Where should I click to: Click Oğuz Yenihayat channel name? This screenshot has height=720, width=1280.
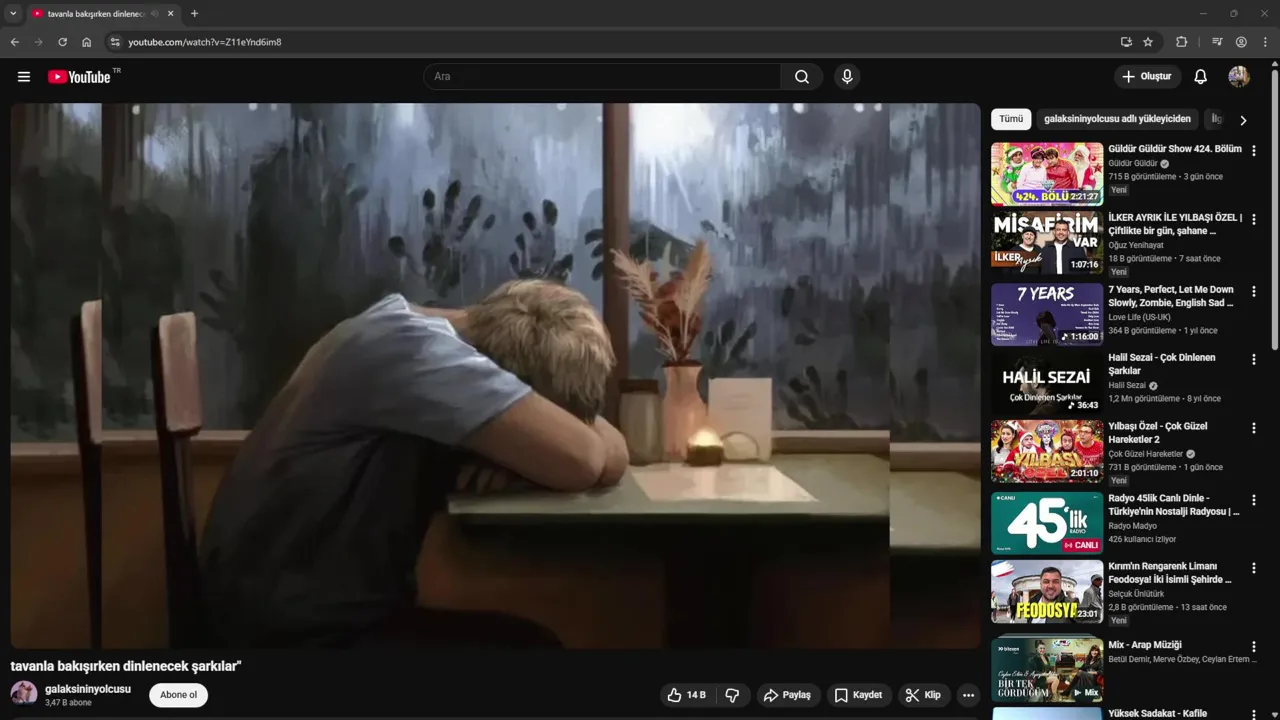pos(1136,245)
